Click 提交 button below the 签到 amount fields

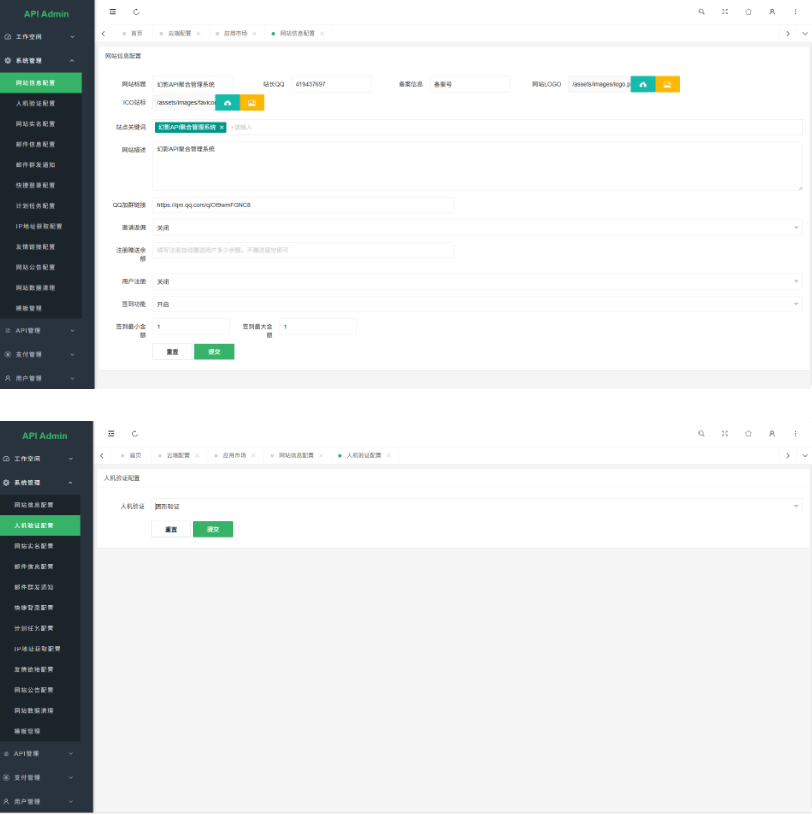tap(214, 352)
